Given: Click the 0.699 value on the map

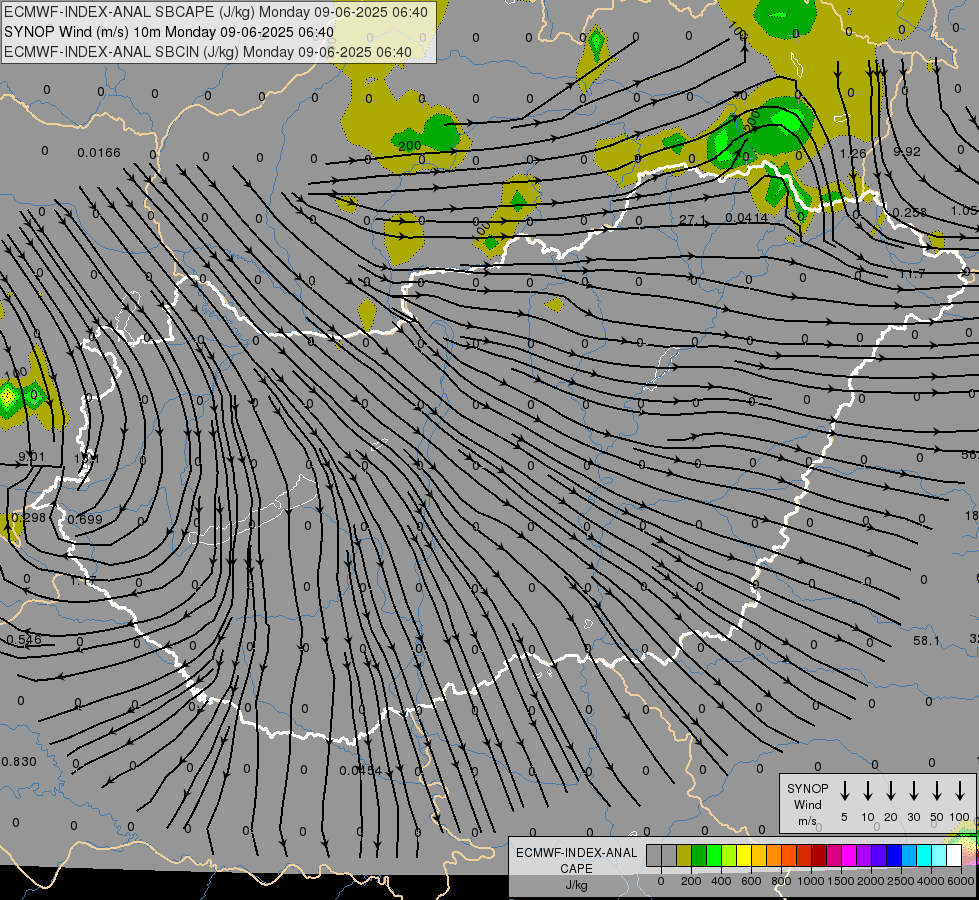Looking at the screenshot, I should click(x=85, y=520).
